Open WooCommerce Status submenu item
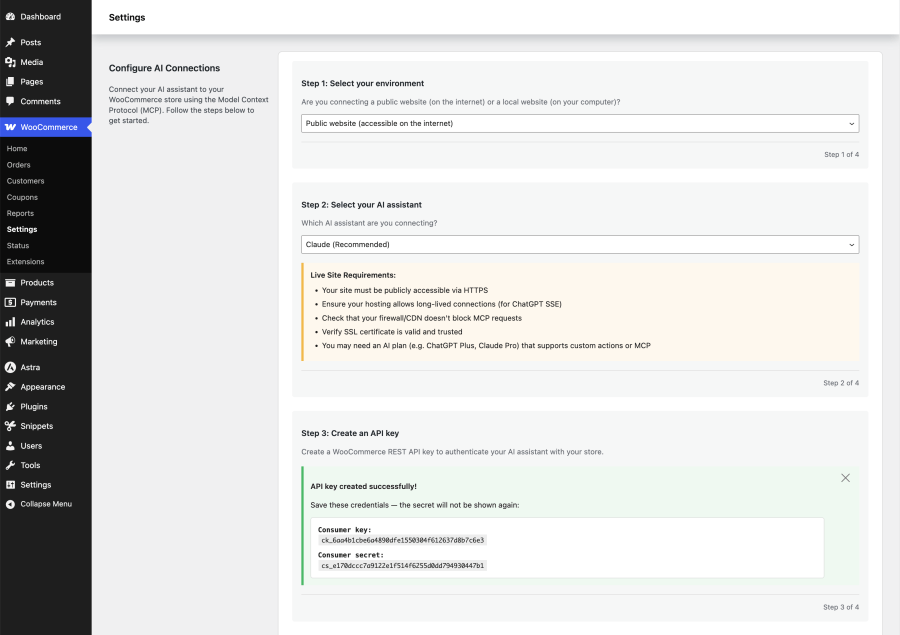 [18, 245]
